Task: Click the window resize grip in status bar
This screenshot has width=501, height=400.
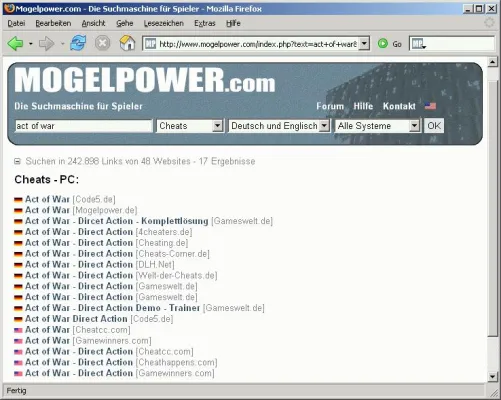Action: [494, 392]
